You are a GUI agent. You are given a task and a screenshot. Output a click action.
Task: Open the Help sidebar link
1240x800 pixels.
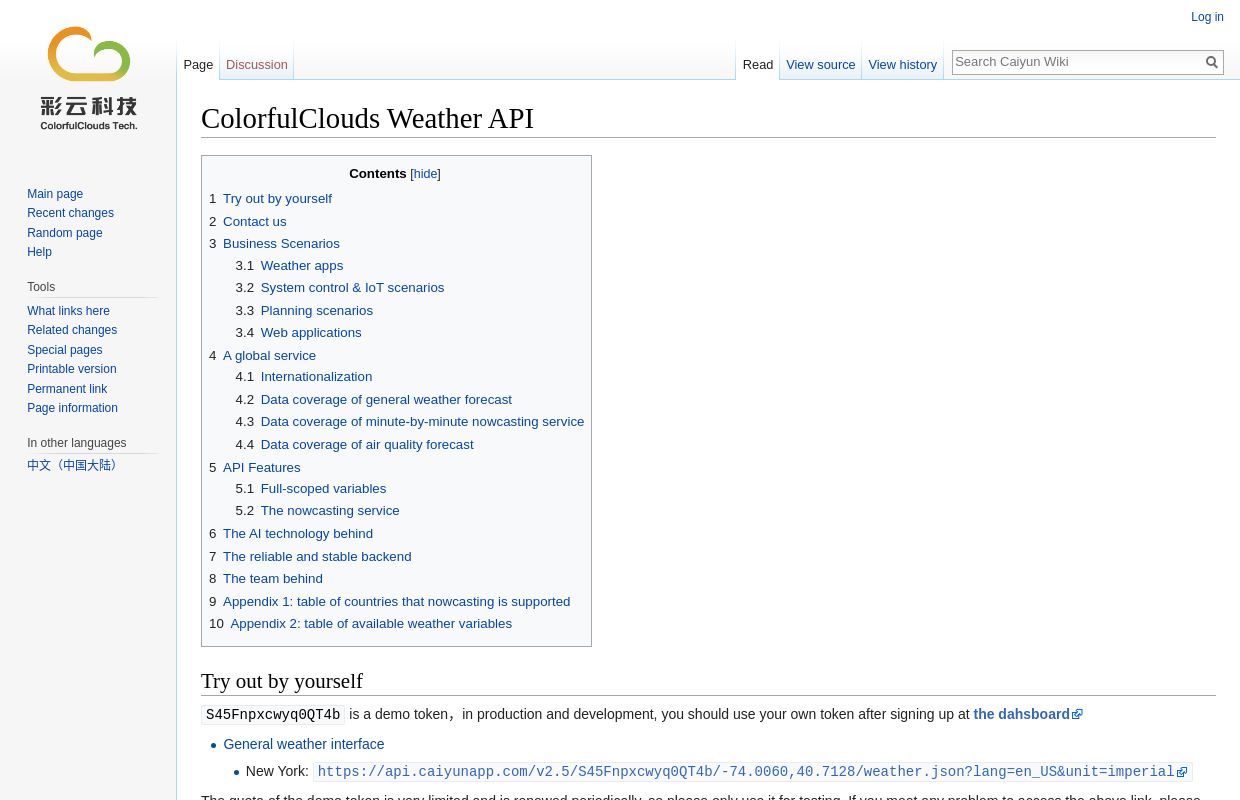[x=40, y=252]
